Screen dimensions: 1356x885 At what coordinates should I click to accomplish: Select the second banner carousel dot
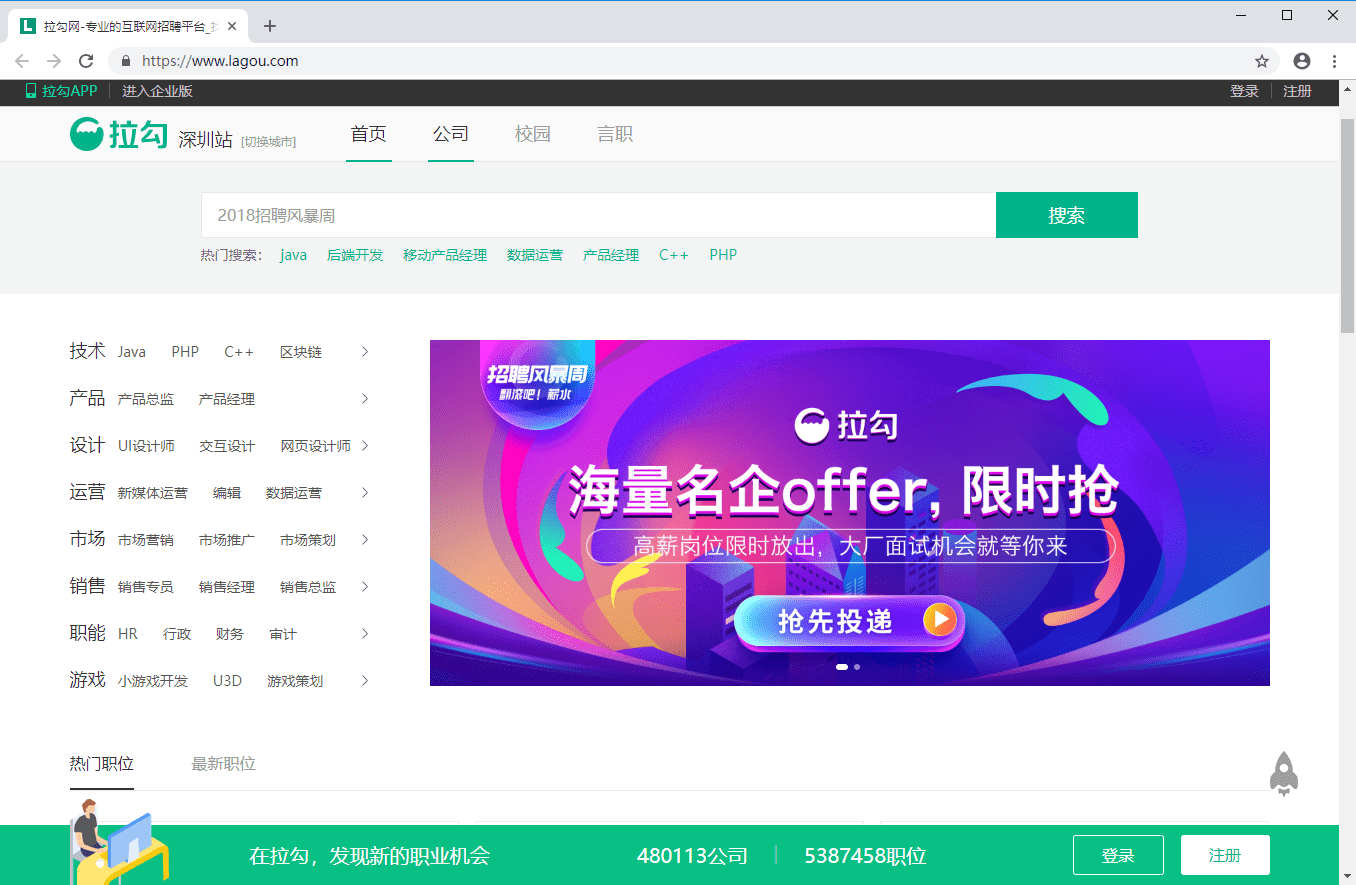click(857, 666)
